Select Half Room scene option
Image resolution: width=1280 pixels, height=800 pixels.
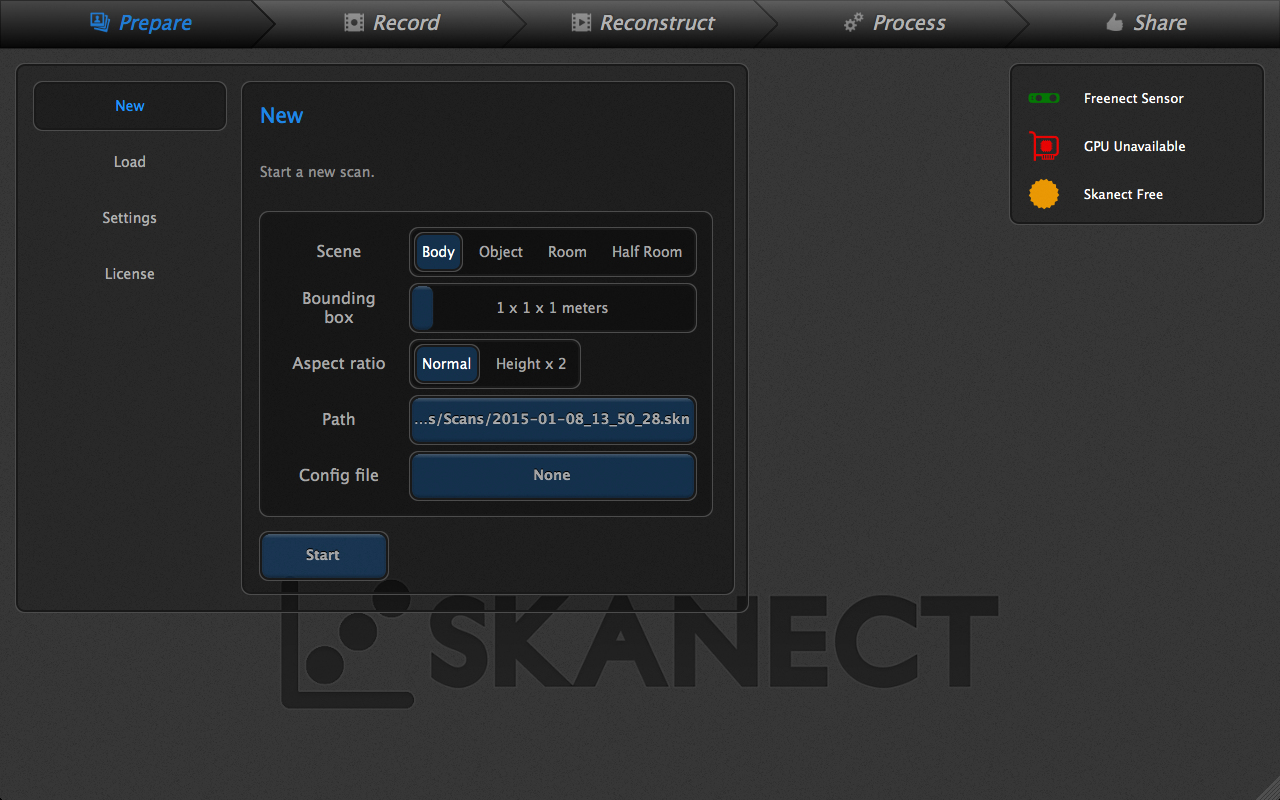(647, 252)
